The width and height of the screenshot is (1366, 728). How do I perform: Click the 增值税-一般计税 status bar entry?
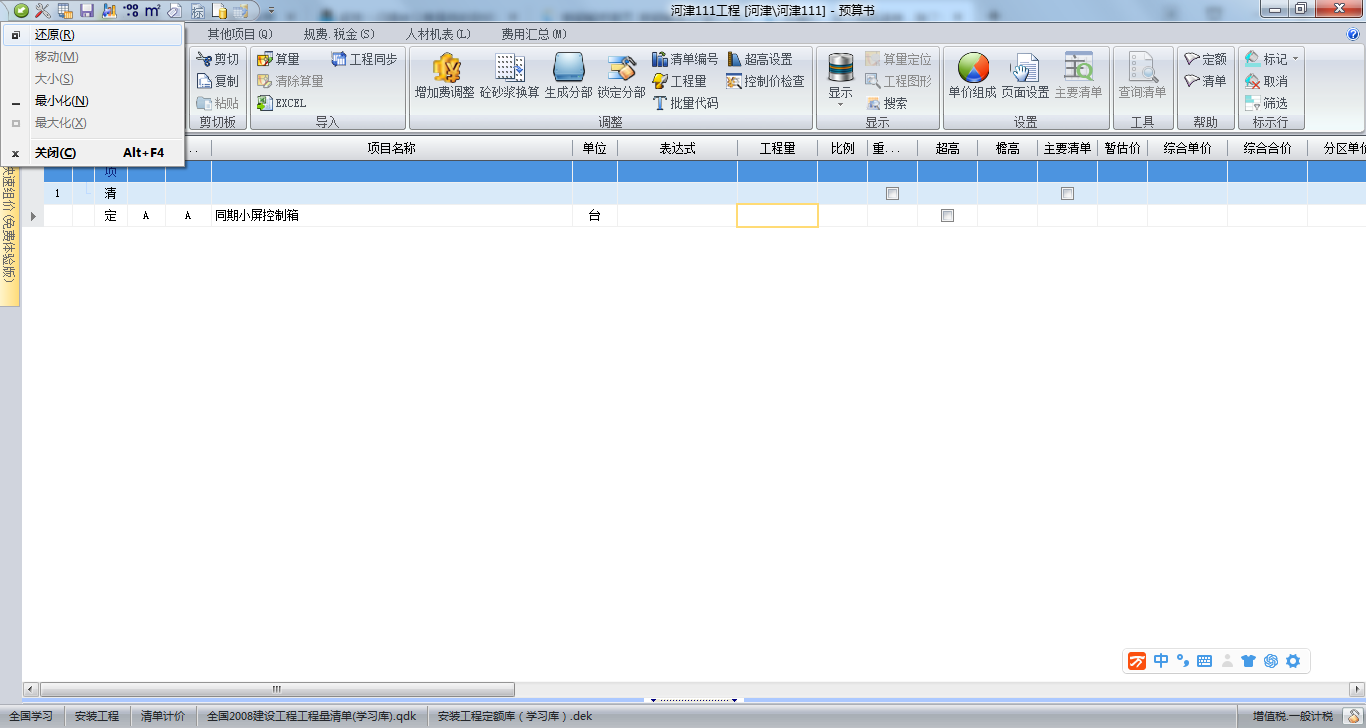[1293, 716]
